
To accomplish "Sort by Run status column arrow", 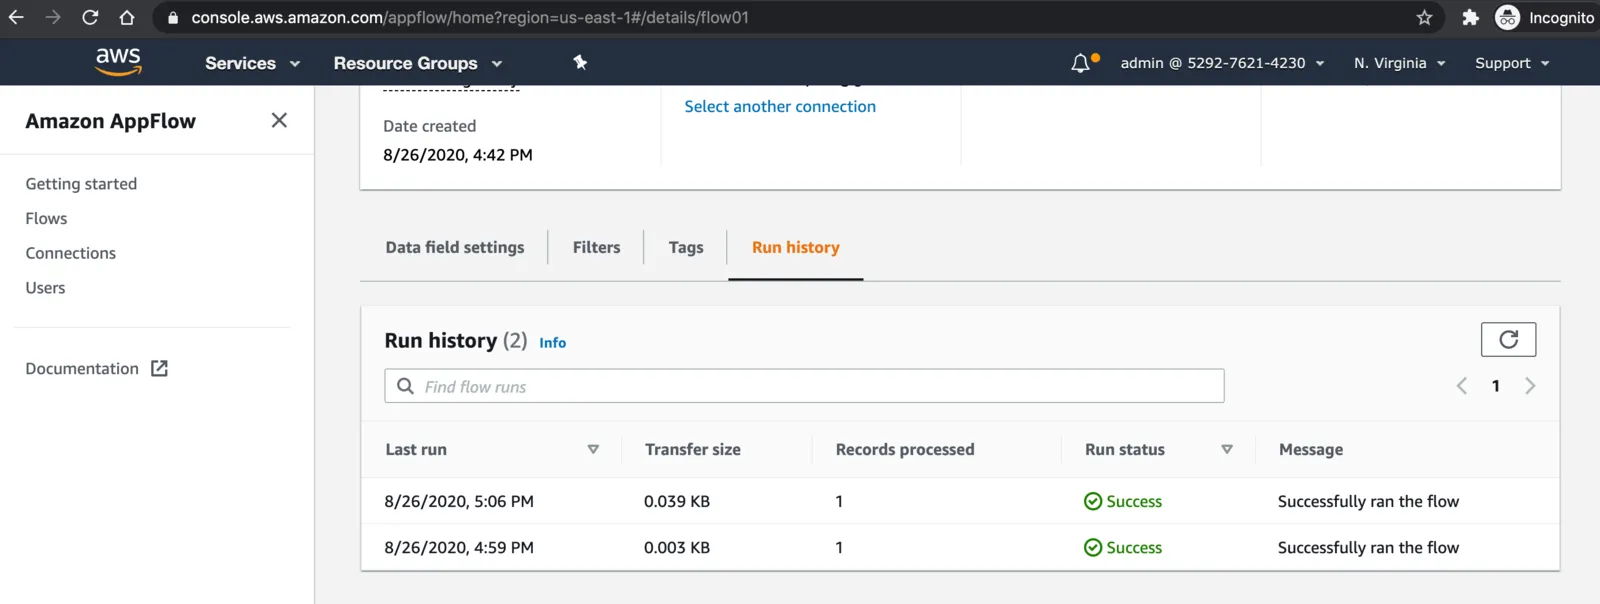I will point(1227,450).
